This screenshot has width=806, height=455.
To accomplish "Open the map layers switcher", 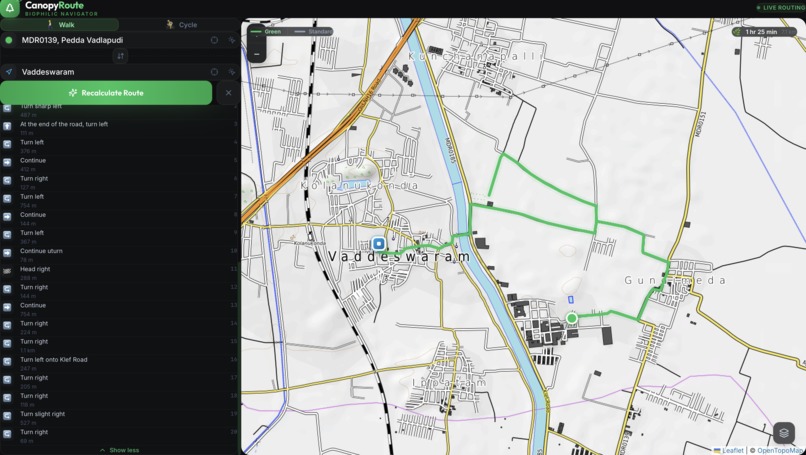I will pos(784,433).
